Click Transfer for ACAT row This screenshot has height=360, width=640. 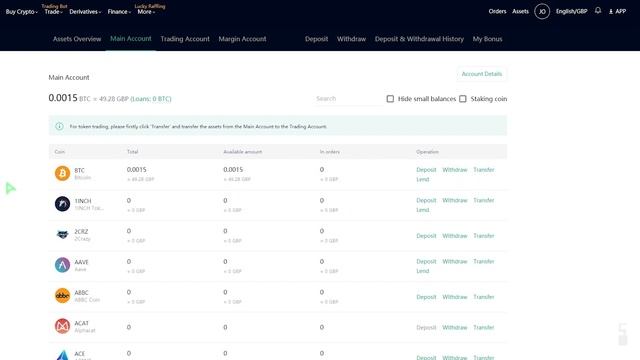[484, 327]
